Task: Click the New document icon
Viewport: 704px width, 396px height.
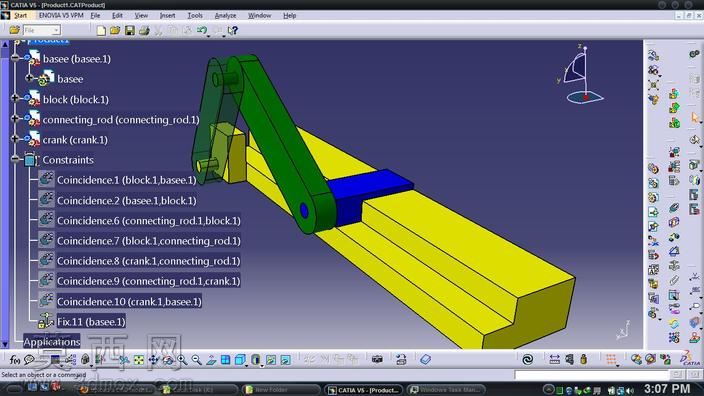Action: point(101,31)
